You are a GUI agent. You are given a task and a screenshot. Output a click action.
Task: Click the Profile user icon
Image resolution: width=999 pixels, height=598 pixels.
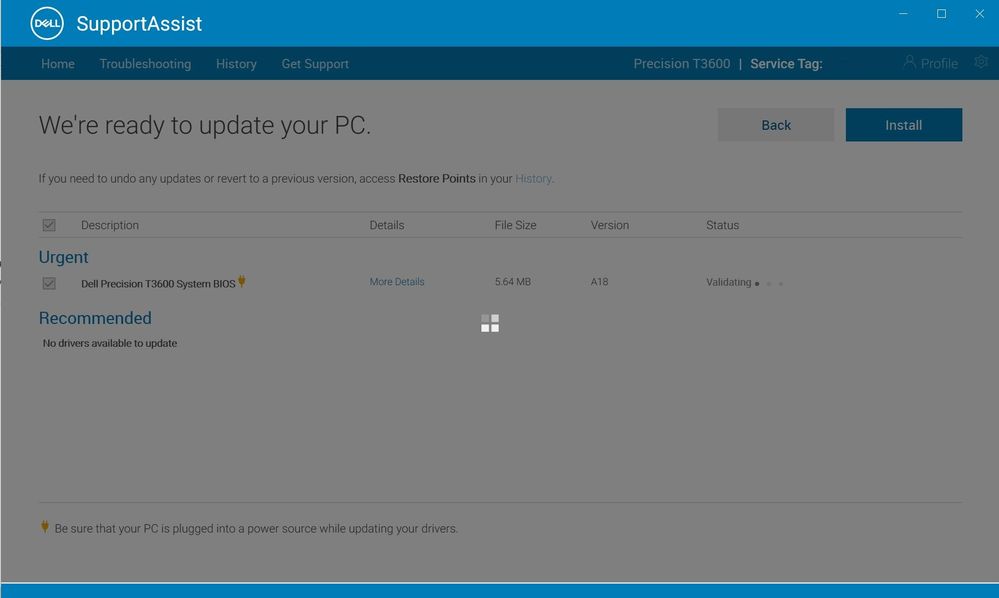pos(909,62)
